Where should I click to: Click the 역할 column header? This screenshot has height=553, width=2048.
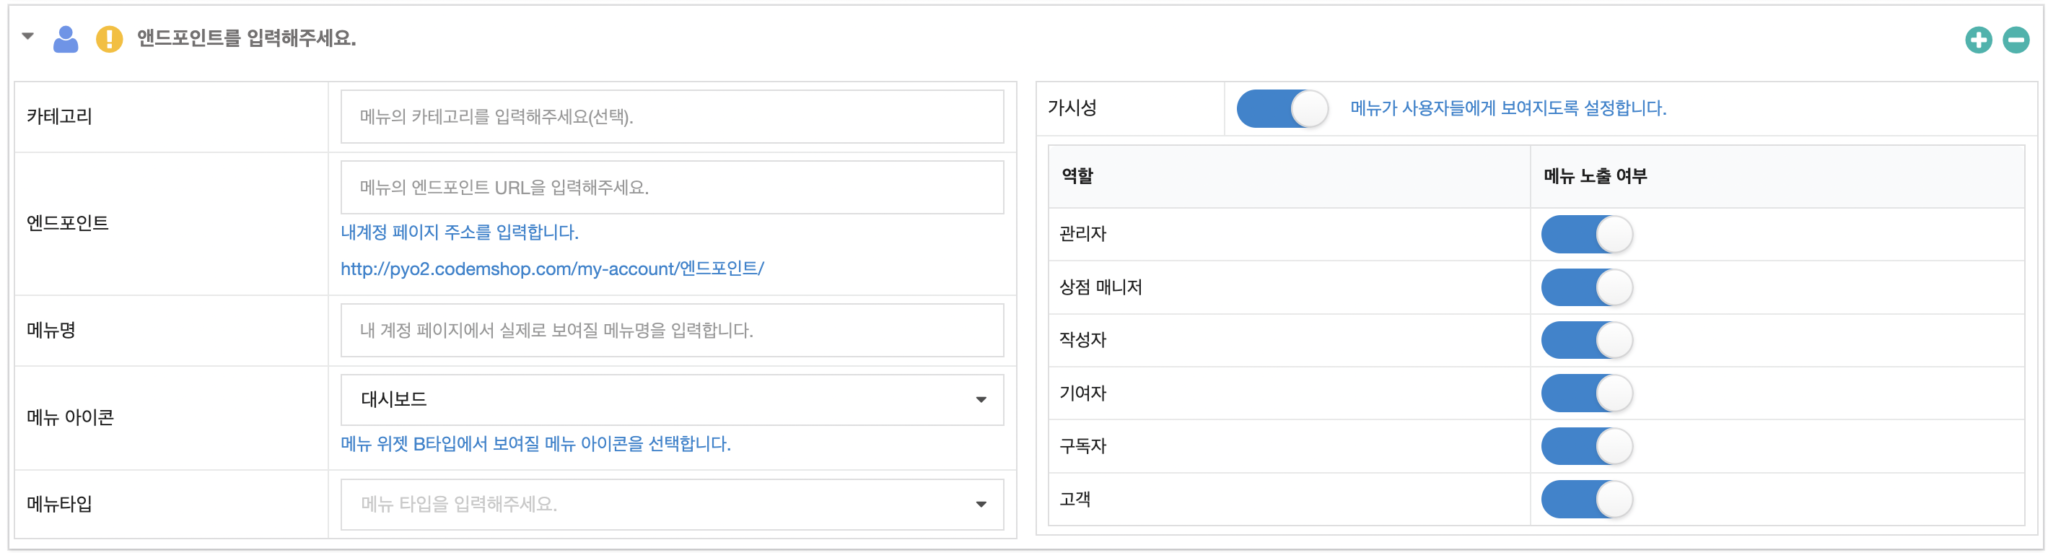tap(1078, 176)
